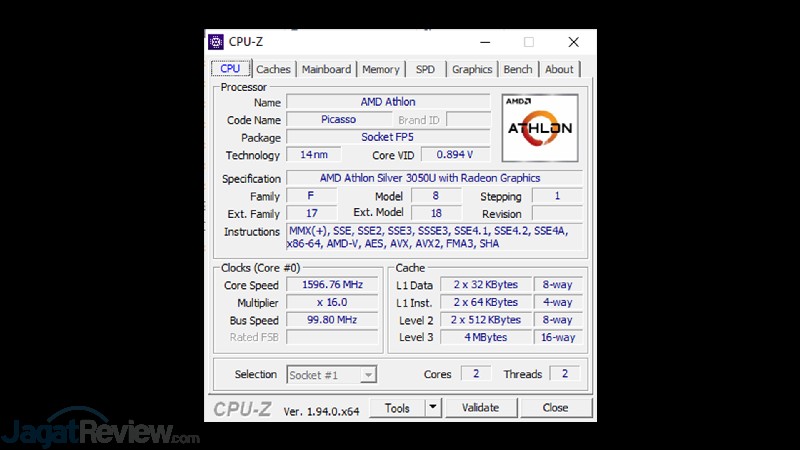This screenshot has width=800, height=450.
Task: Minimize the CPU-Z window
Action: point(485,42)
